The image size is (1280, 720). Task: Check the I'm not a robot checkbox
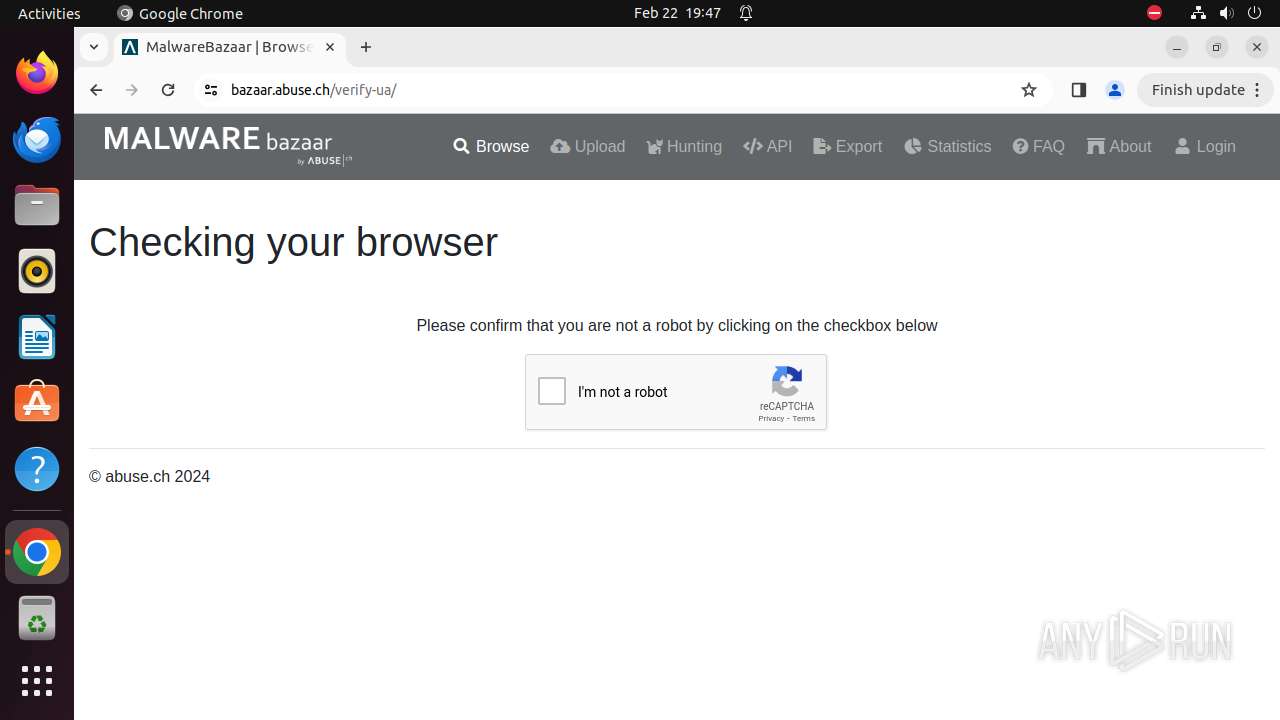(x=552, y=391)
